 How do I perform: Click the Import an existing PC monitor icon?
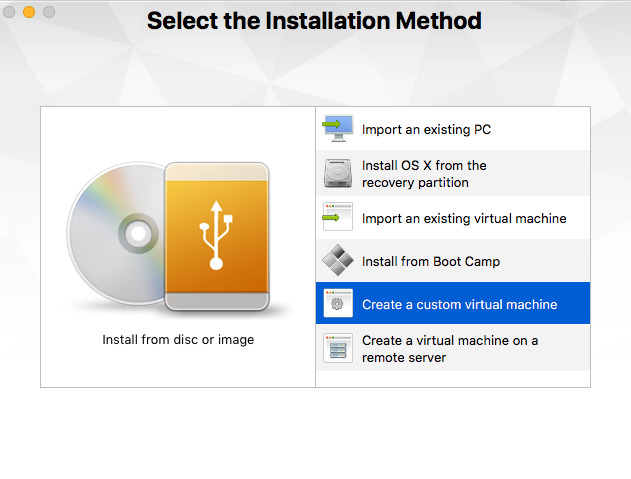pos(337,129)
